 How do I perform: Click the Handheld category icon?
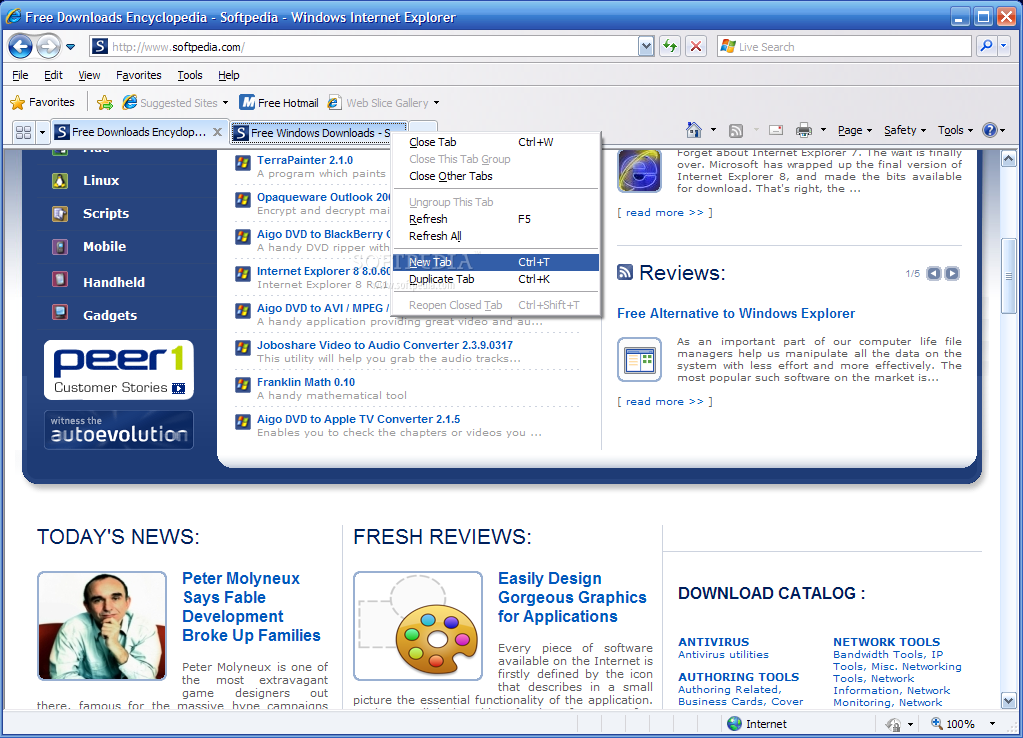point(60,279)
